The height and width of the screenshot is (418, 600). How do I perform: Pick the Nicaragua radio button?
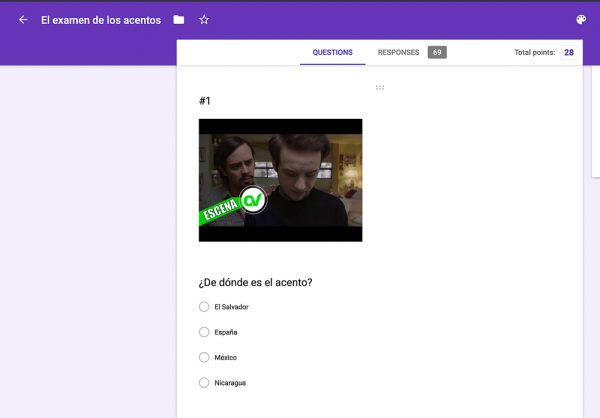pyautogui.click(x=204, y=382)
